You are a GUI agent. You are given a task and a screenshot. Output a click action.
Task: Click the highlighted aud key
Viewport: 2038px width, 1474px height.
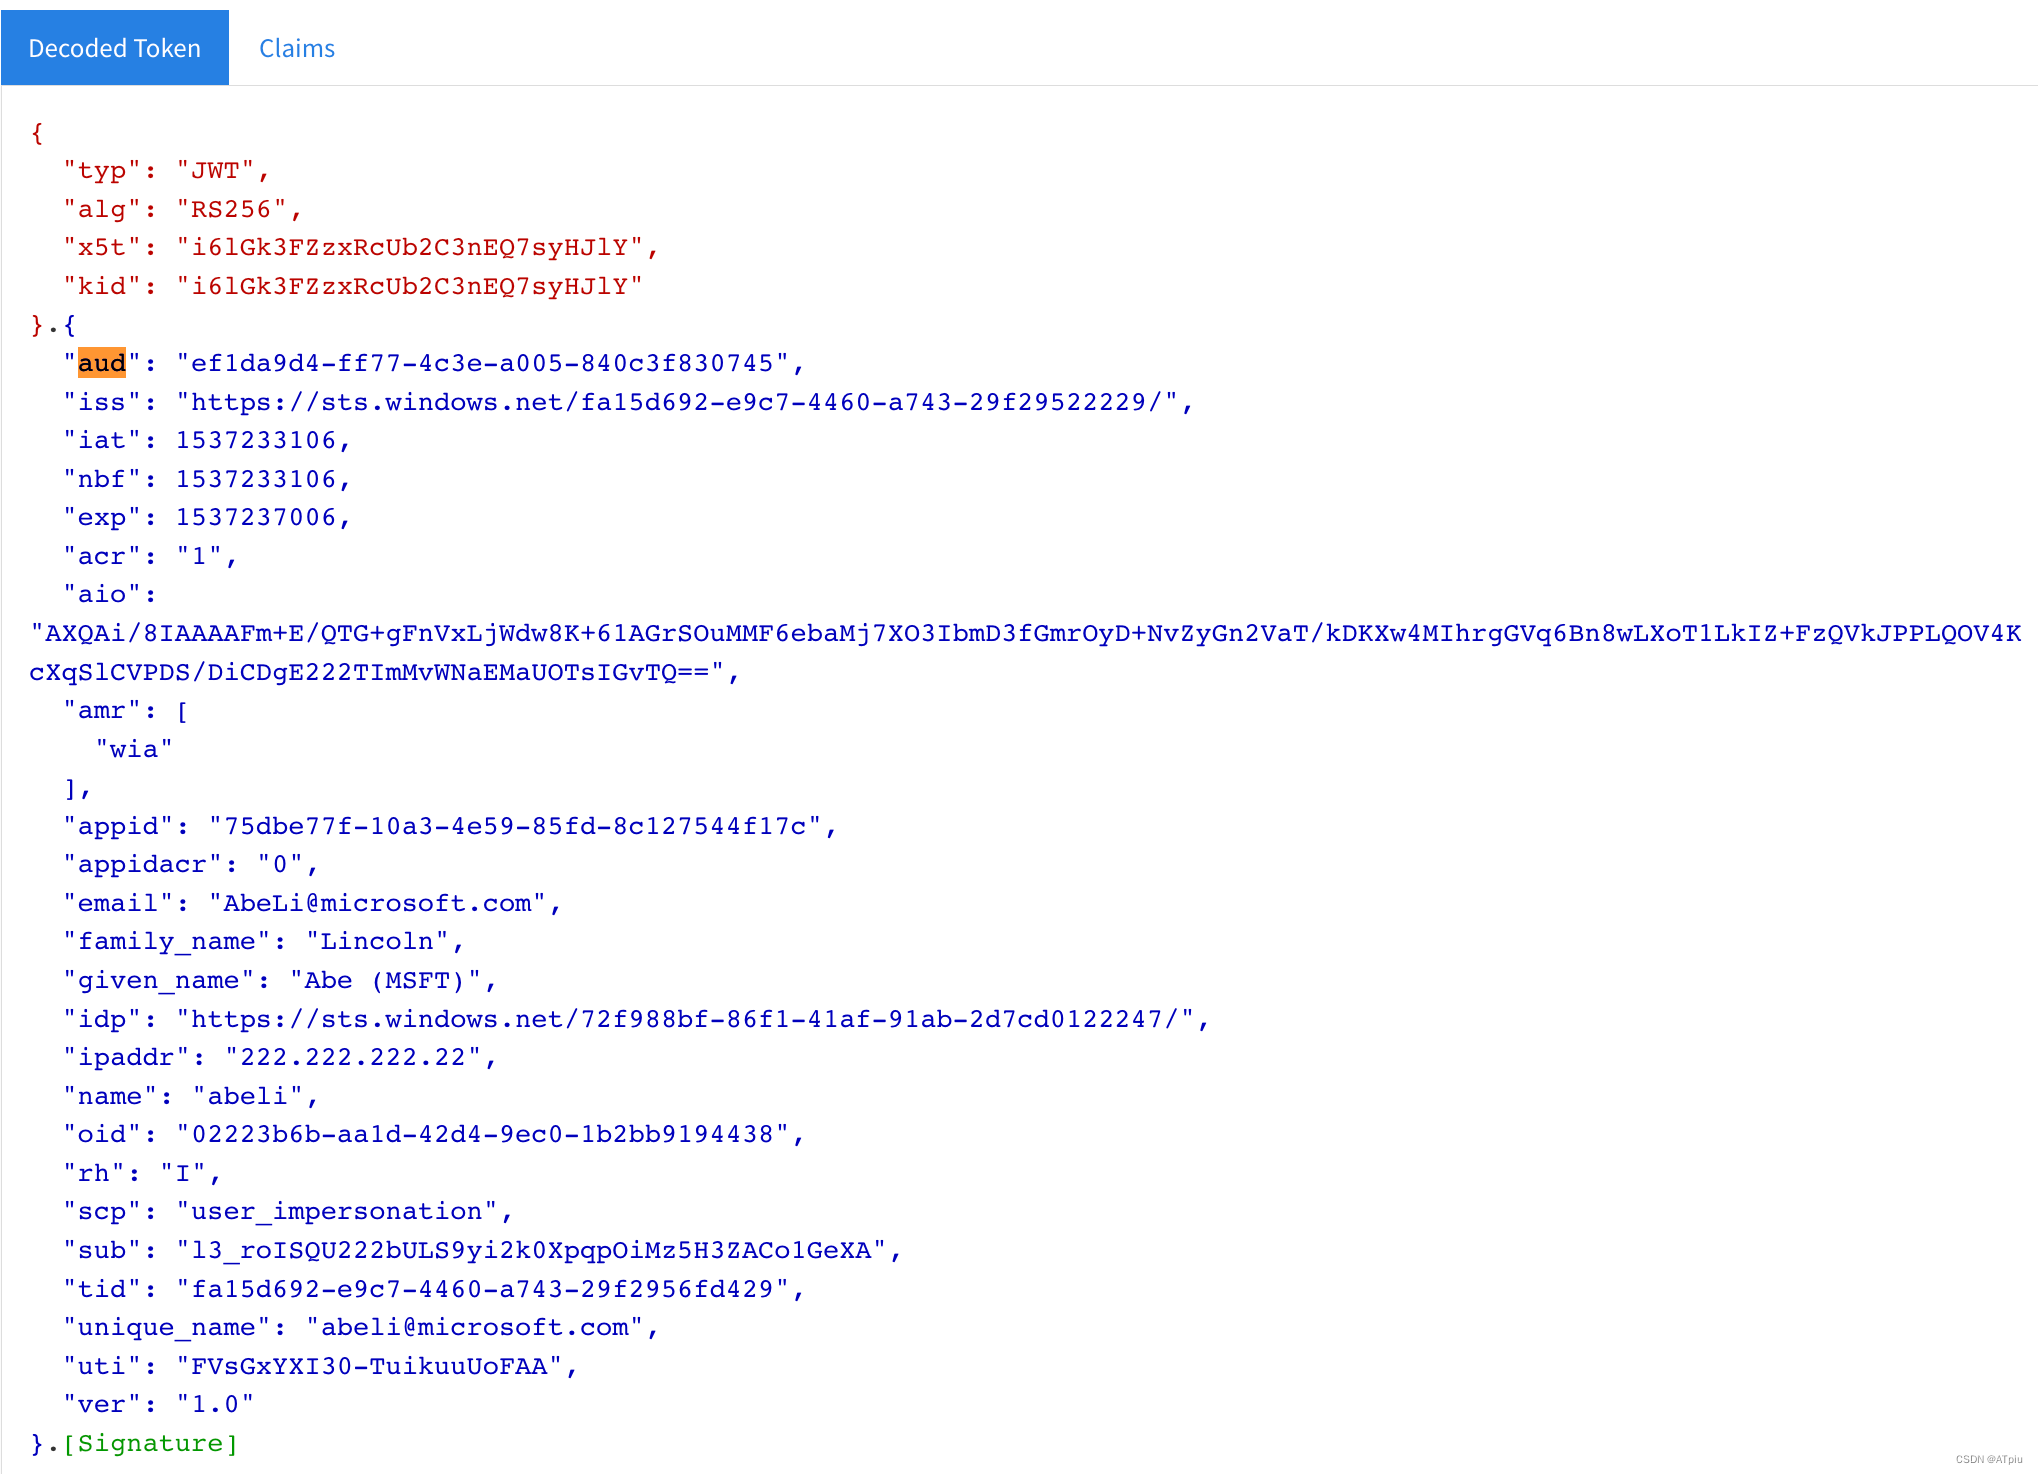click(x=102, y=363)
